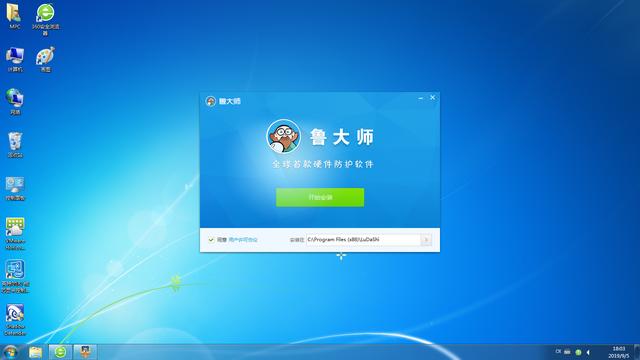Open the Windows Start menu orb
The image size is (640, 360).
tap(10, 352)
